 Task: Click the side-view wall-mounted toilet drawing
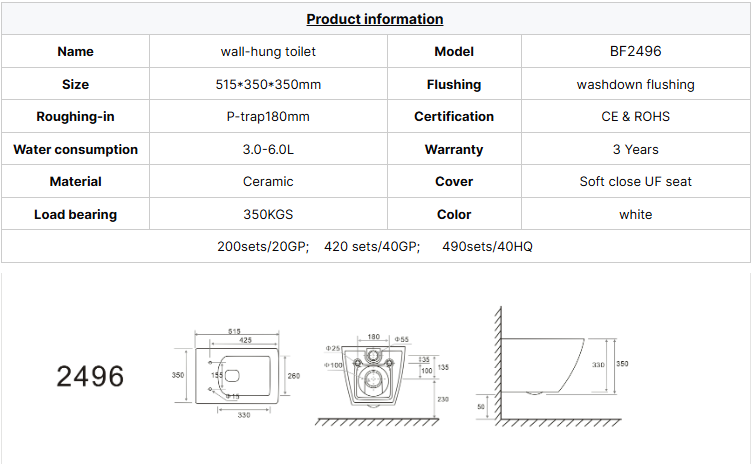pos(545,365)
